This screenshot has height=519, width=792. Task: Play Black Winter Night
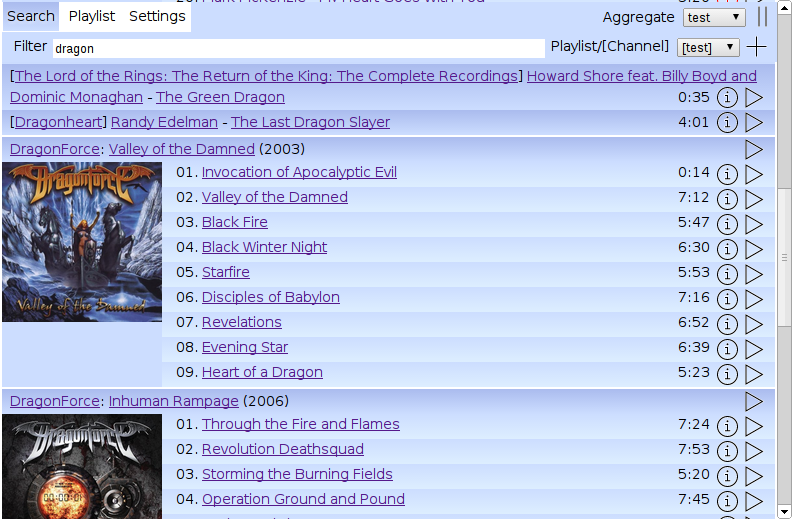coord(754,249)
